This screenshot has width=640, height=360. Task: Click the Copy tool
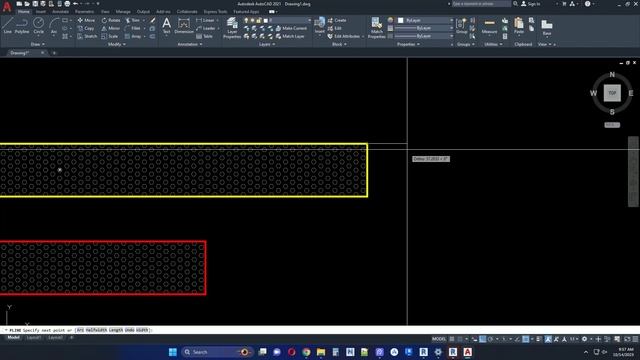pos(86,28)
